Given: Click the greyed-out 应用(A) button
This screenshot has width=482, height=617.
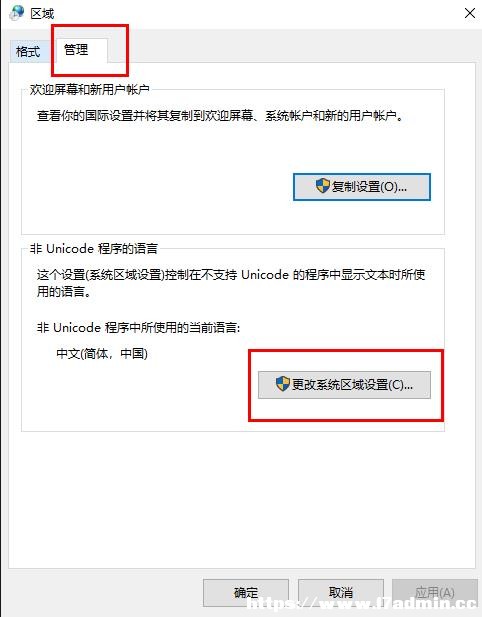Looking at the screenshot, I should coord(435,593).
